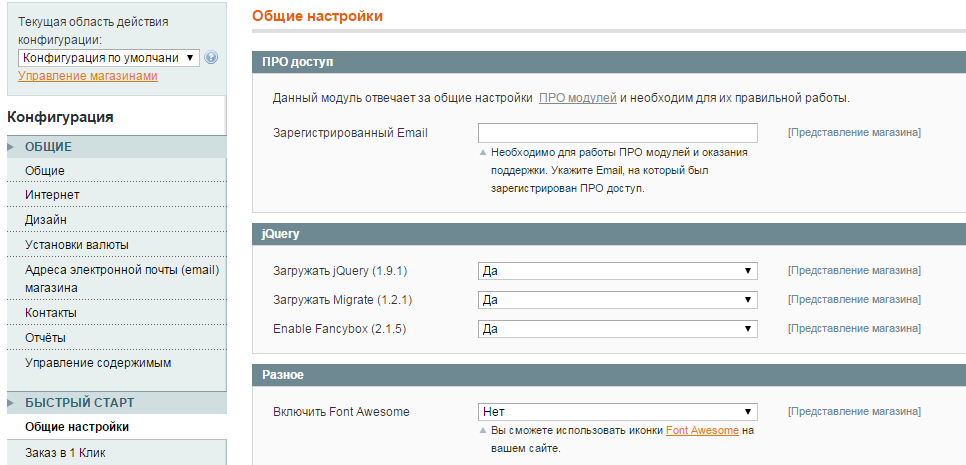This screenshot has width=966, height=465.
Task: Open the Общие configuration tab
Action: (45, 171)
